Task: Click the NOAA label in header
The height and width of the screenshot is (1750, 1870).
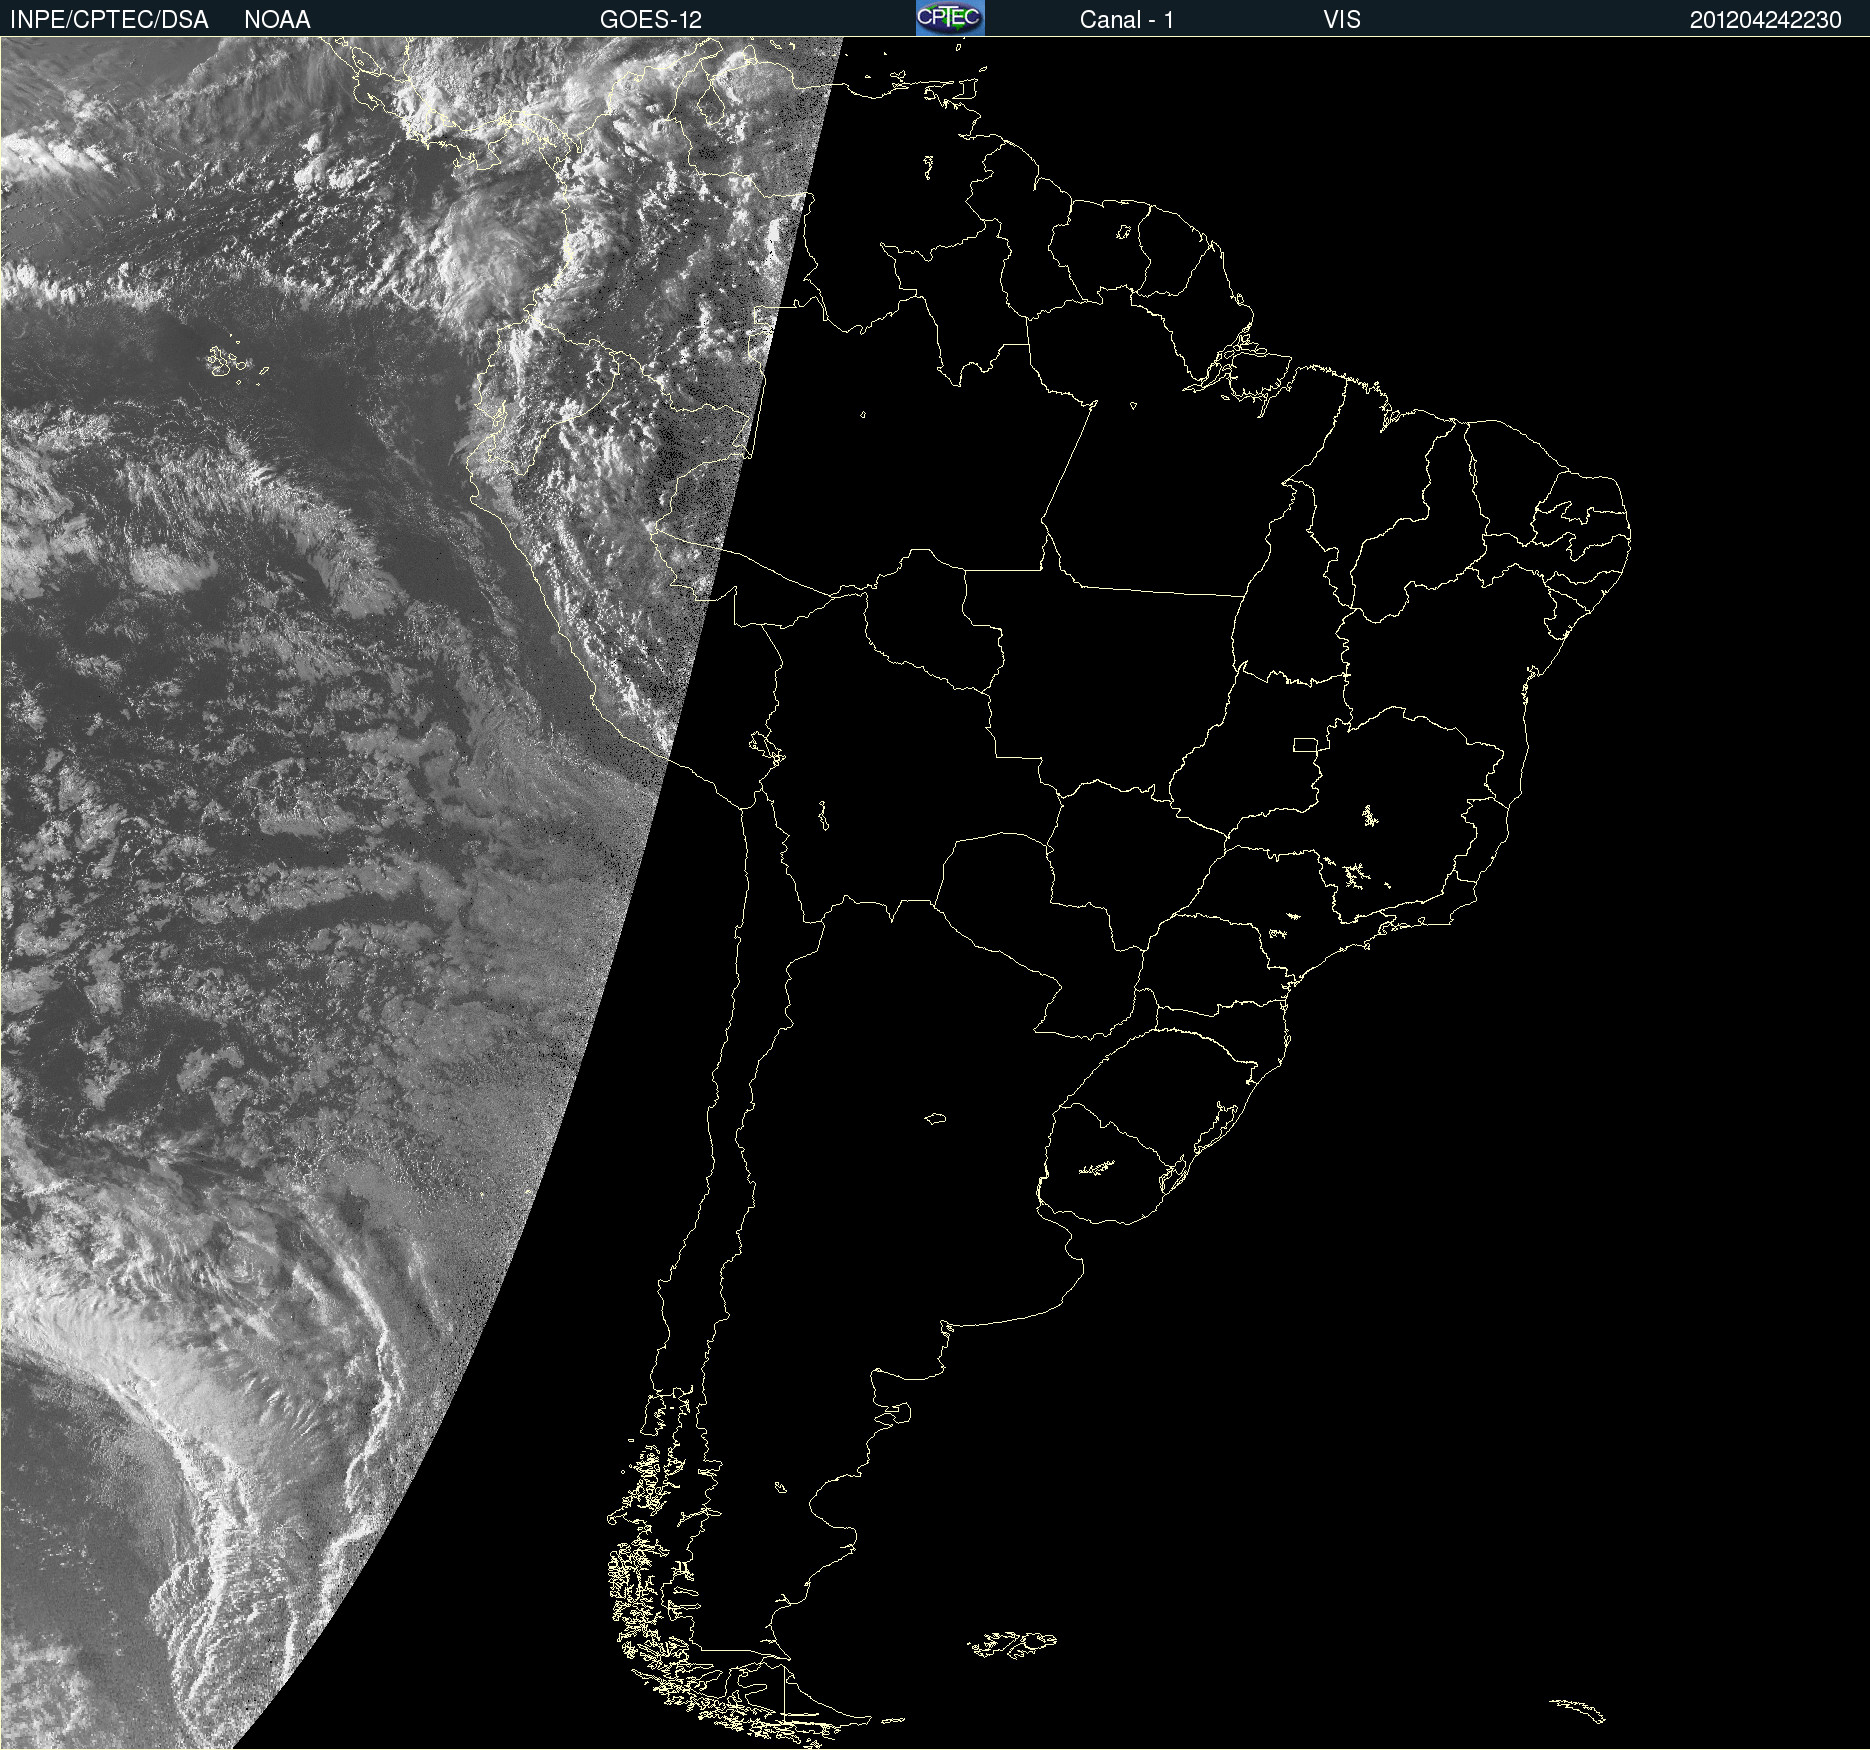Action: tap(277, 20)
